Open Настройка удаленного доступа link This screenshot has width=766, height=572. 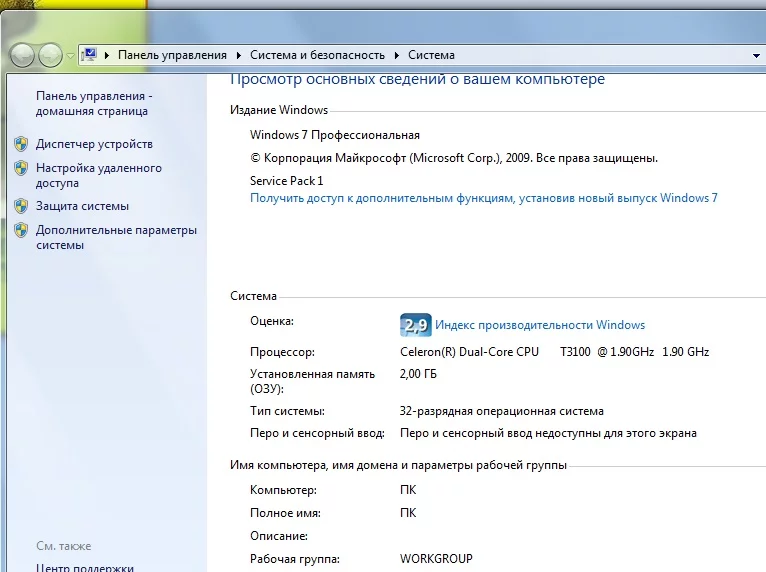pos(99,175)
